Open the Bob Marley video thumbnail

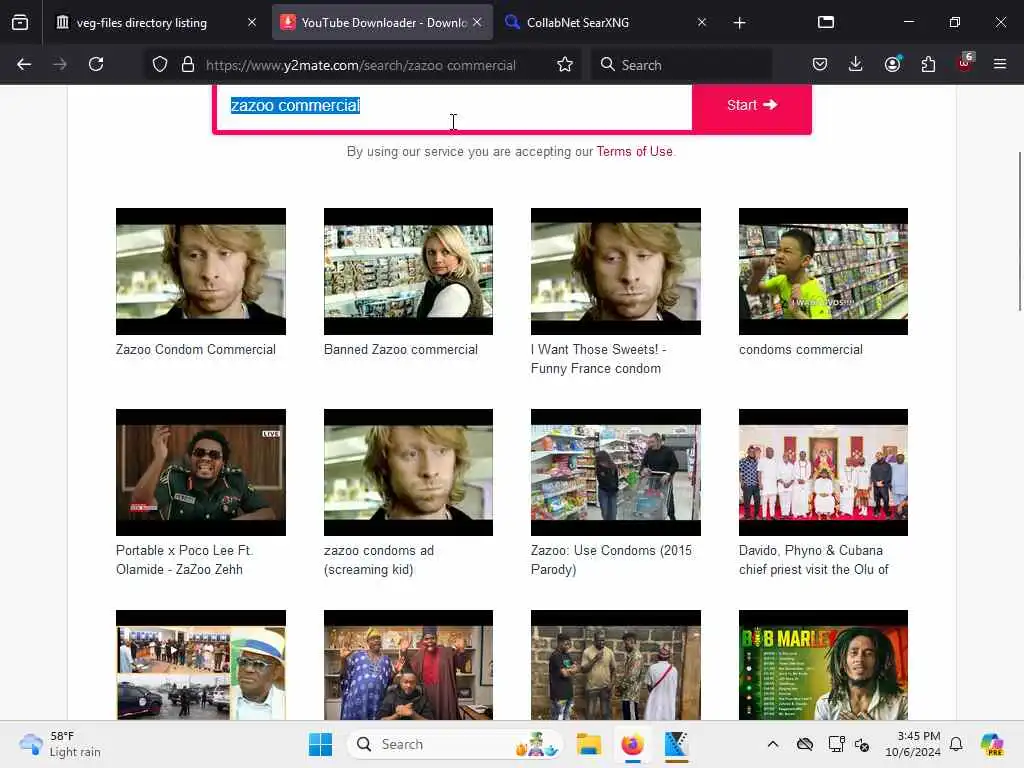823,665
